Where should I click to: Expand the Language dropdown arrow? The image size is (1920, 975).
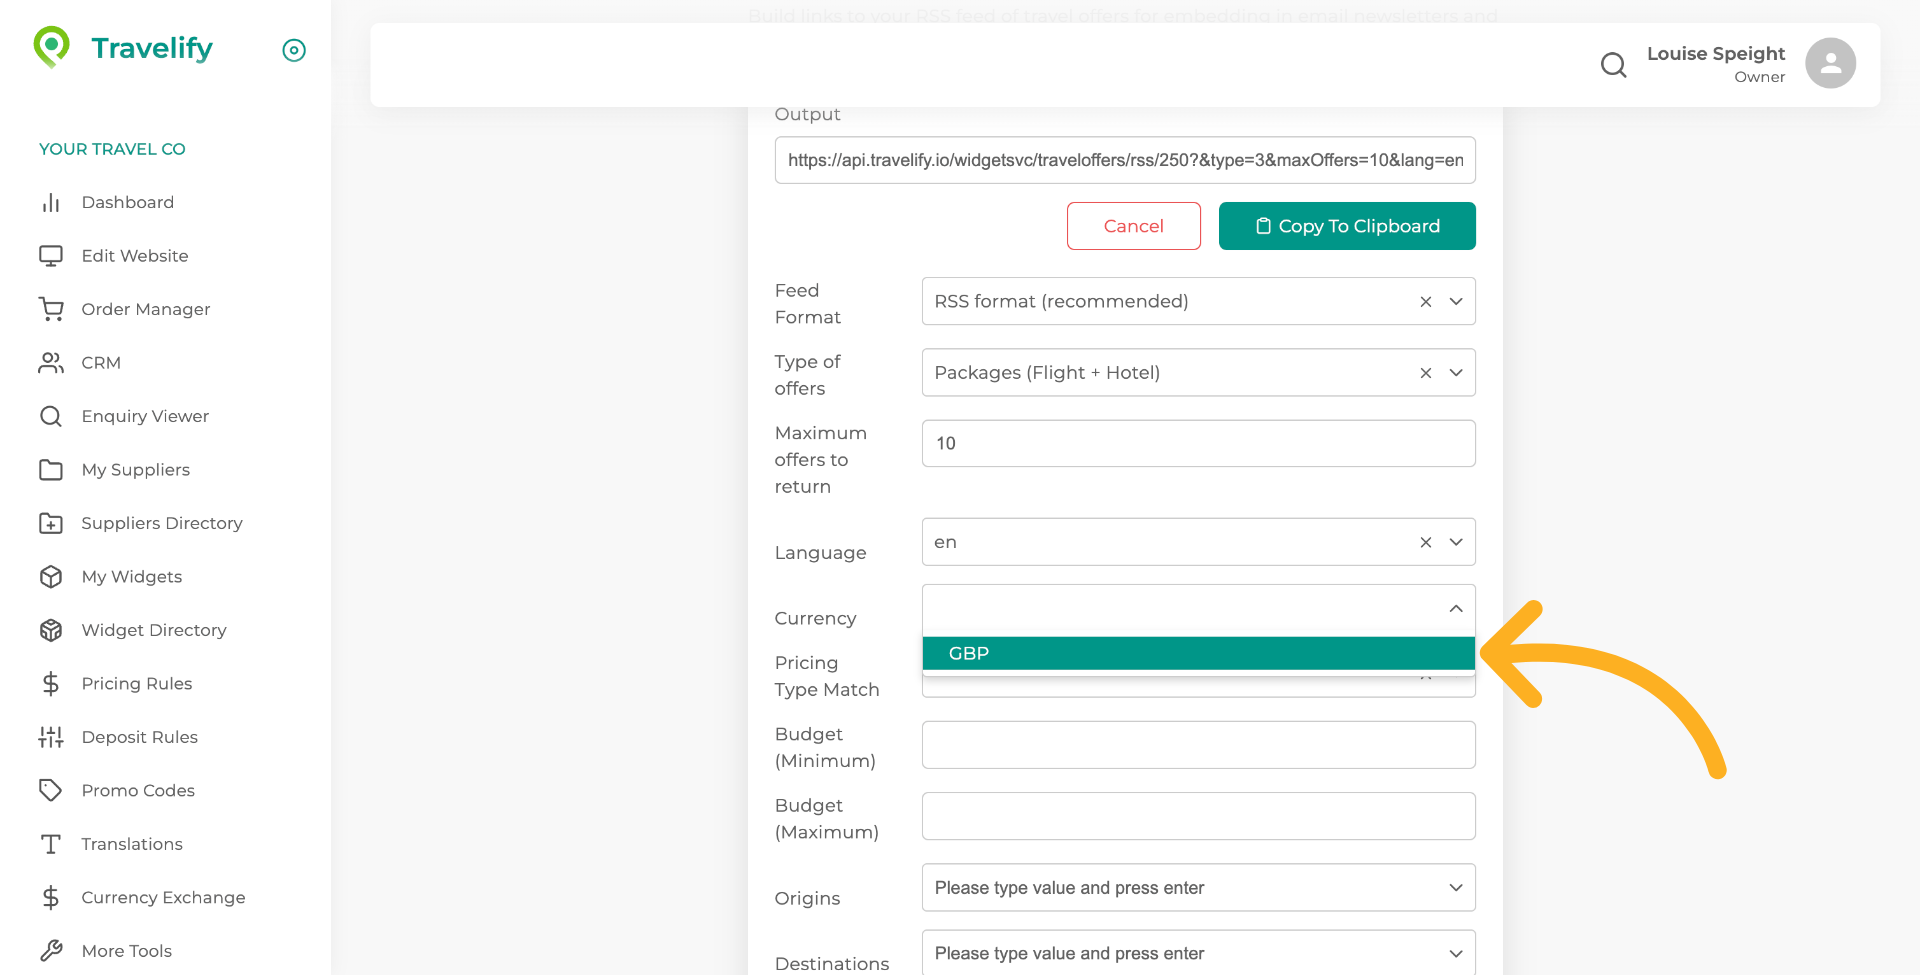(x=1456, y=542)
